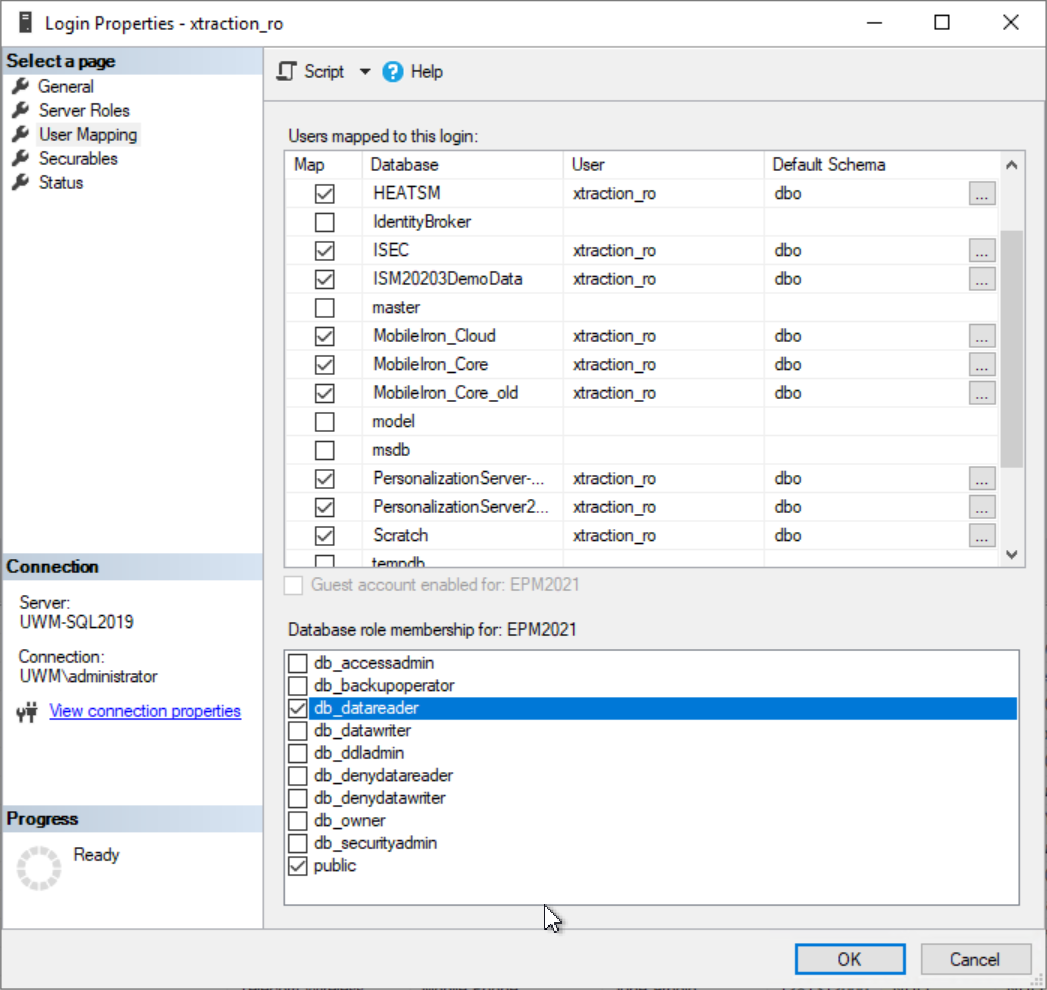The height and width of the screenshot is (990, 1047).
Task: Click the Ready progress spinner icon
Action: pos(39,866)
